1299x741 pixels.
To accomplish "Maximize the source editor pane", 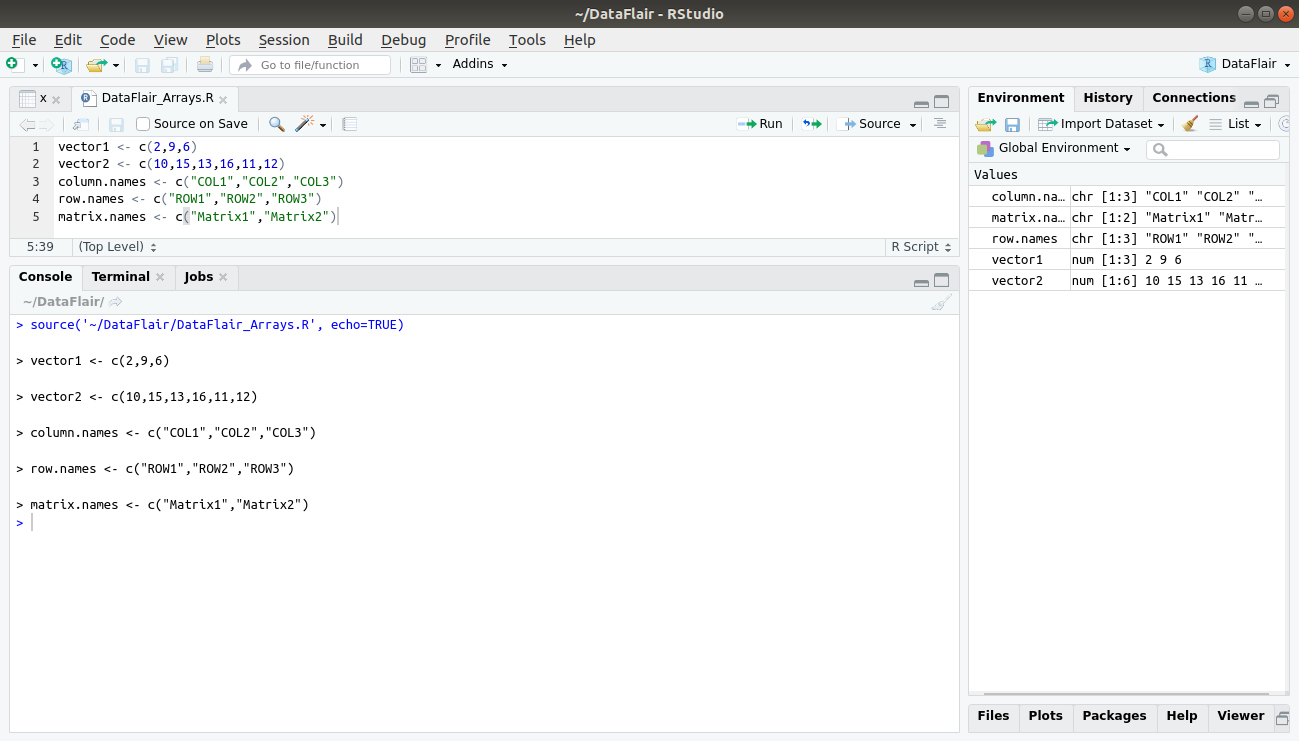I will [941, 102].
